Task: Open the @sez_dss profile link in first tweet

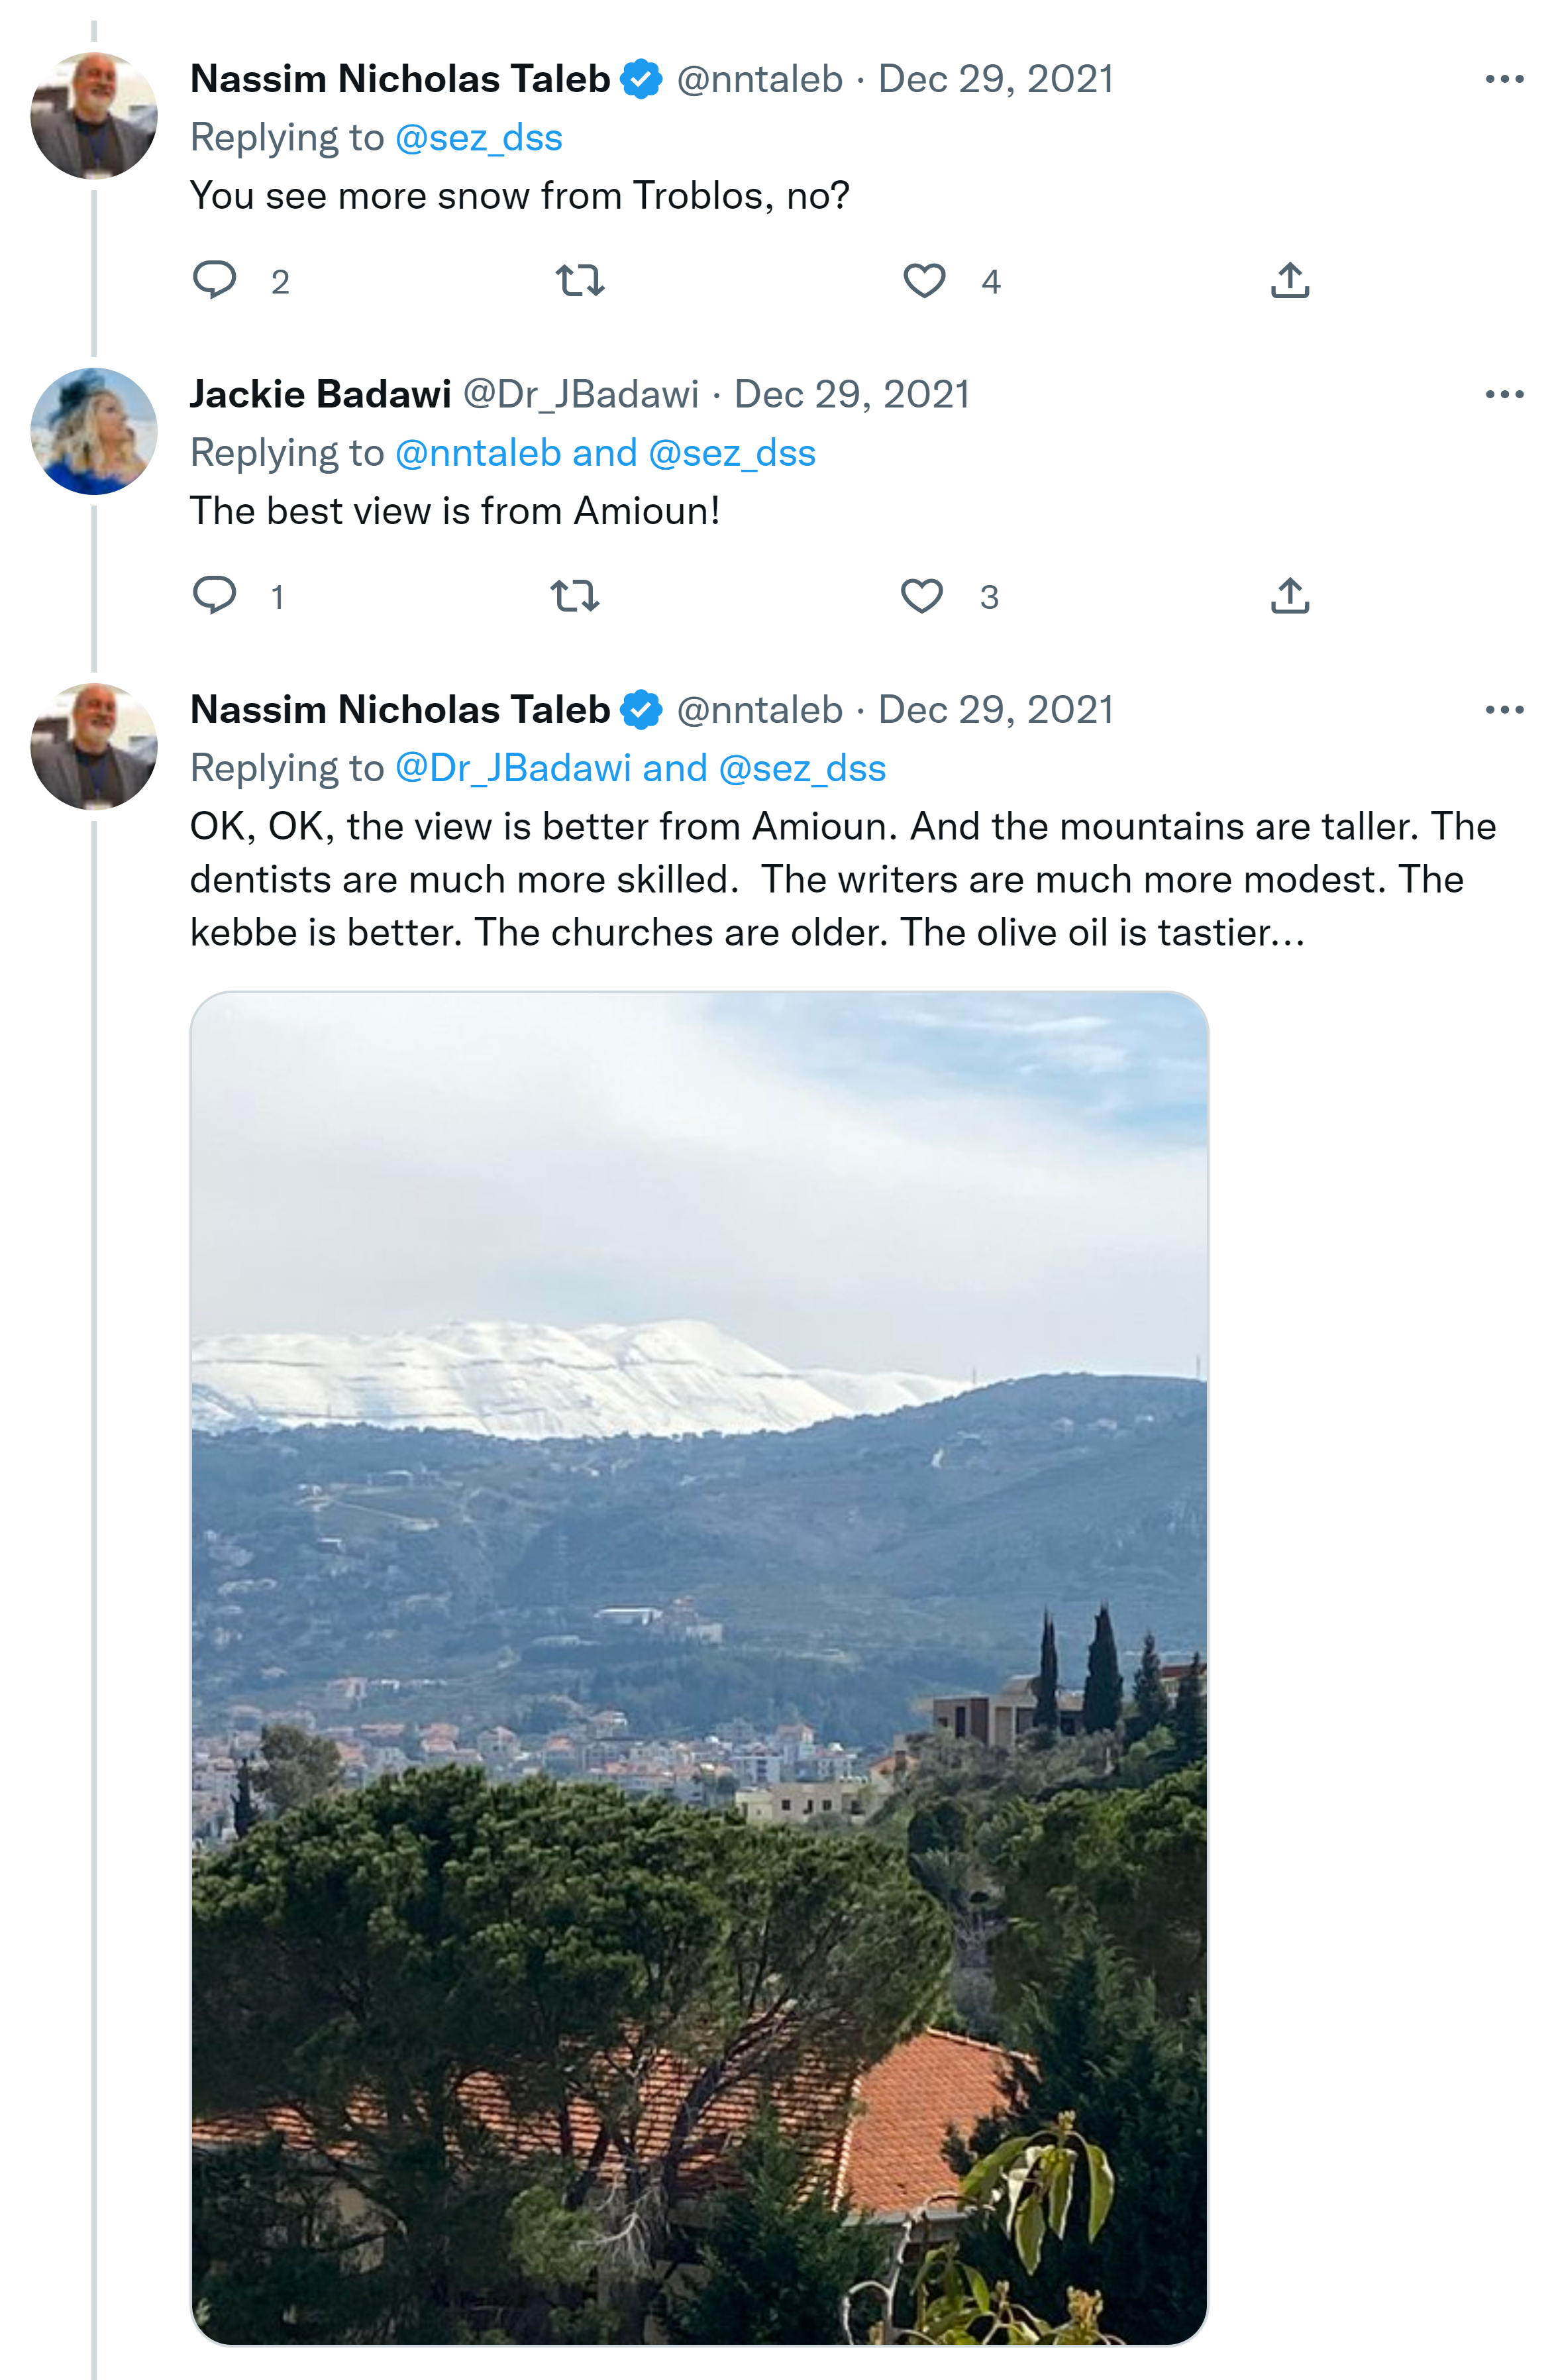Action: pos(479,137)
